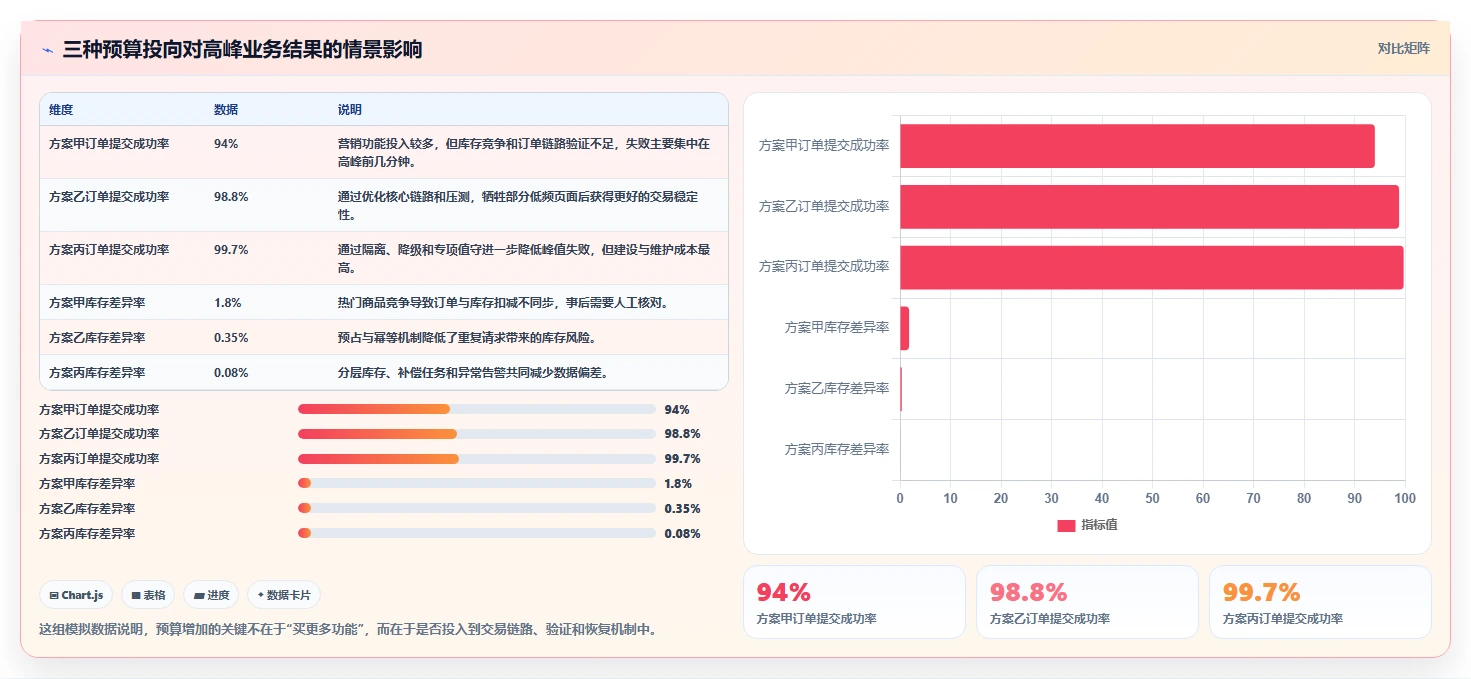Click the footer note starting 这组模拟数据说明

point(348,629)
